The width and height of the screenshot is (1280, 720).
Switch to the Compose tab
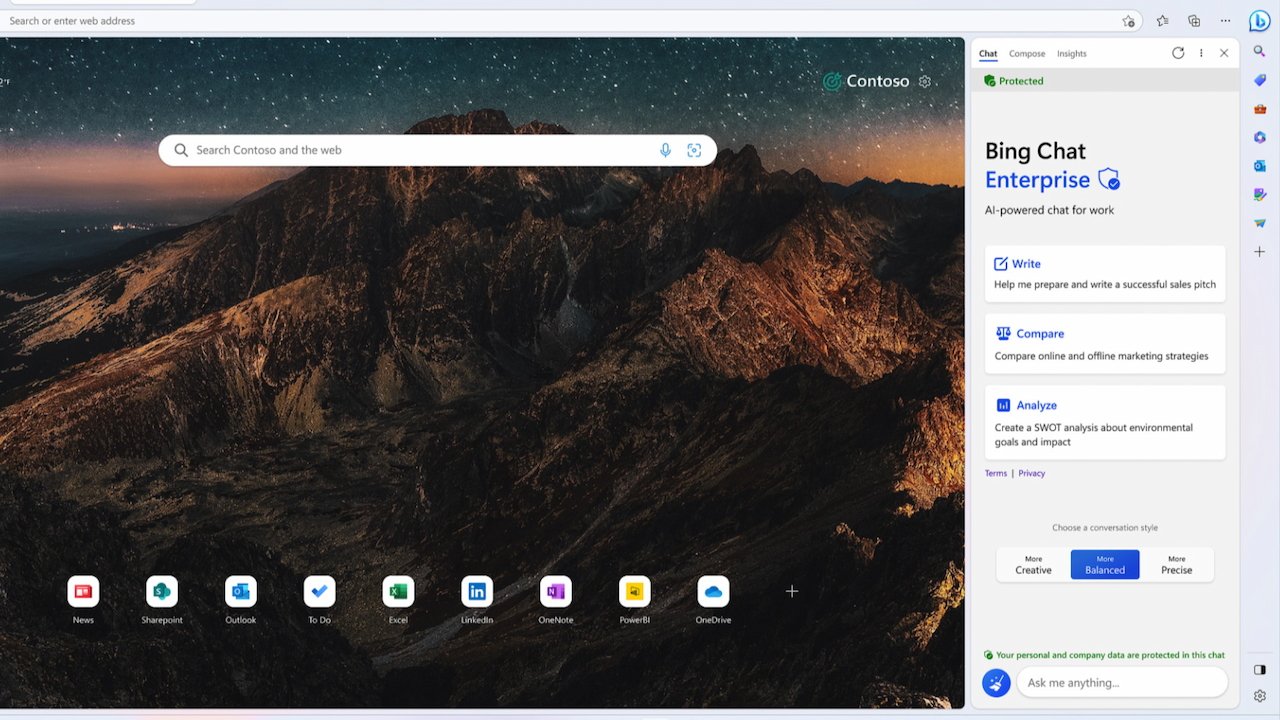(x=1027, y=54)
